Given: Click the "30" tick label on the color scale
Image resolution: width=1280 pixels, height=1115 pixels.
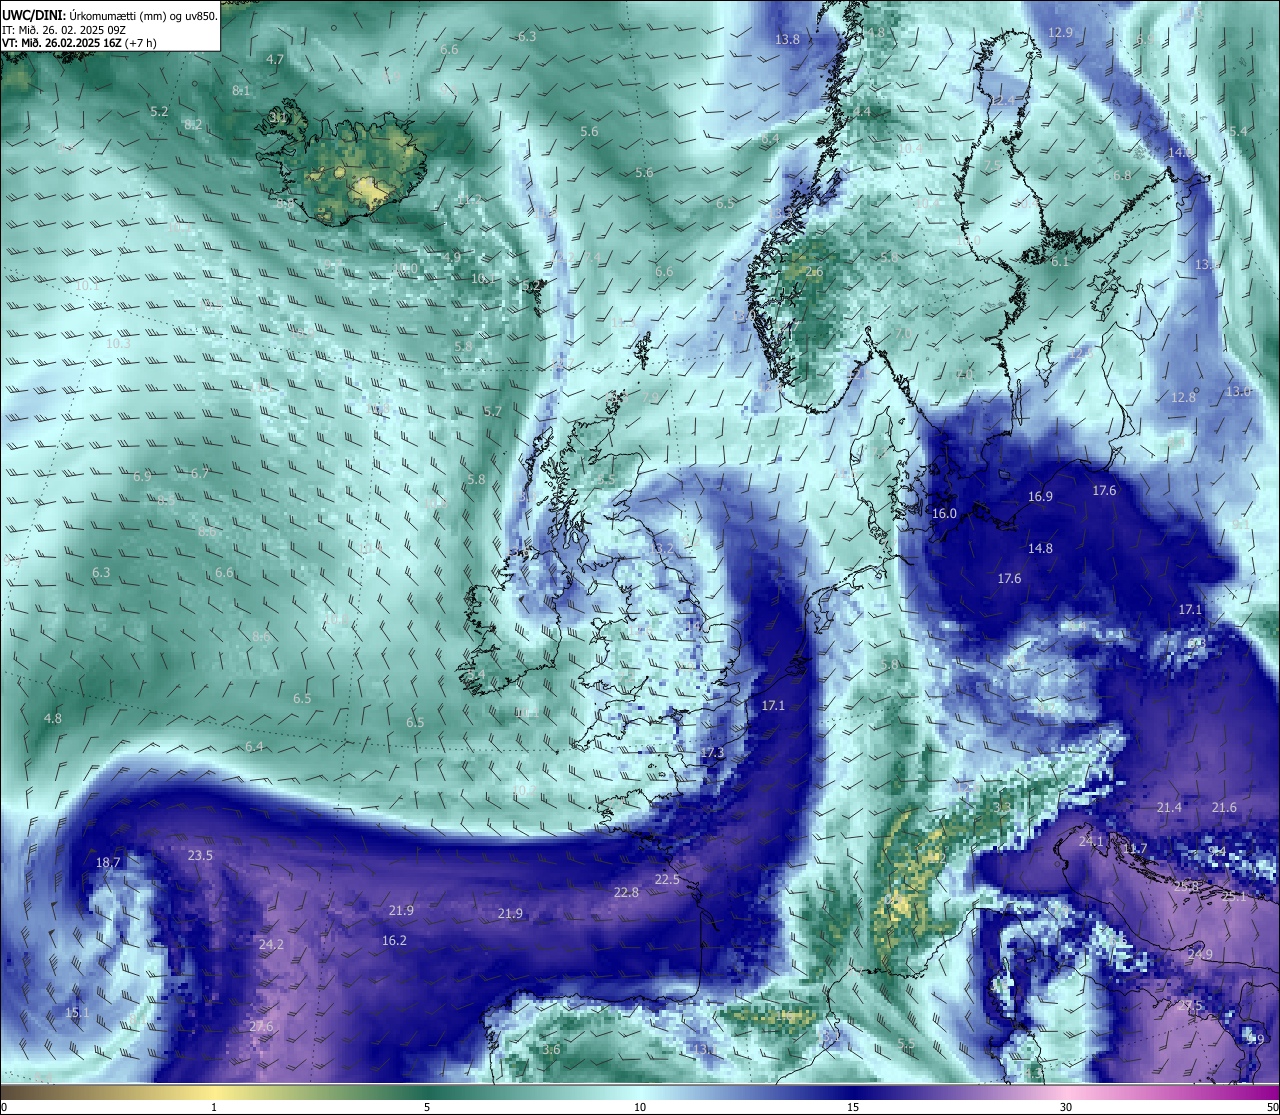Looking at the screenshot, I should coord(1066,1107).
